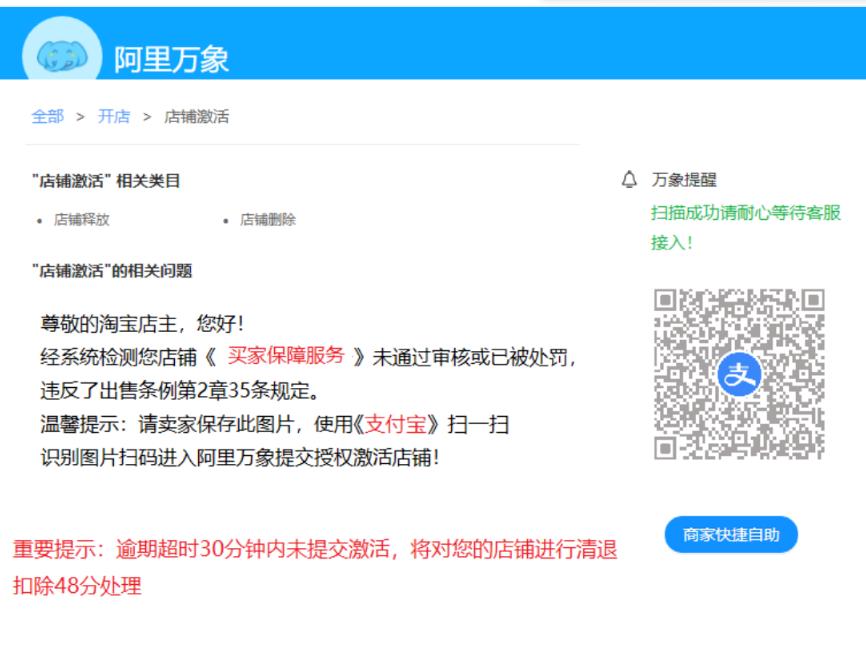Click the bullet point before 店铺释放

pos(39,221)
